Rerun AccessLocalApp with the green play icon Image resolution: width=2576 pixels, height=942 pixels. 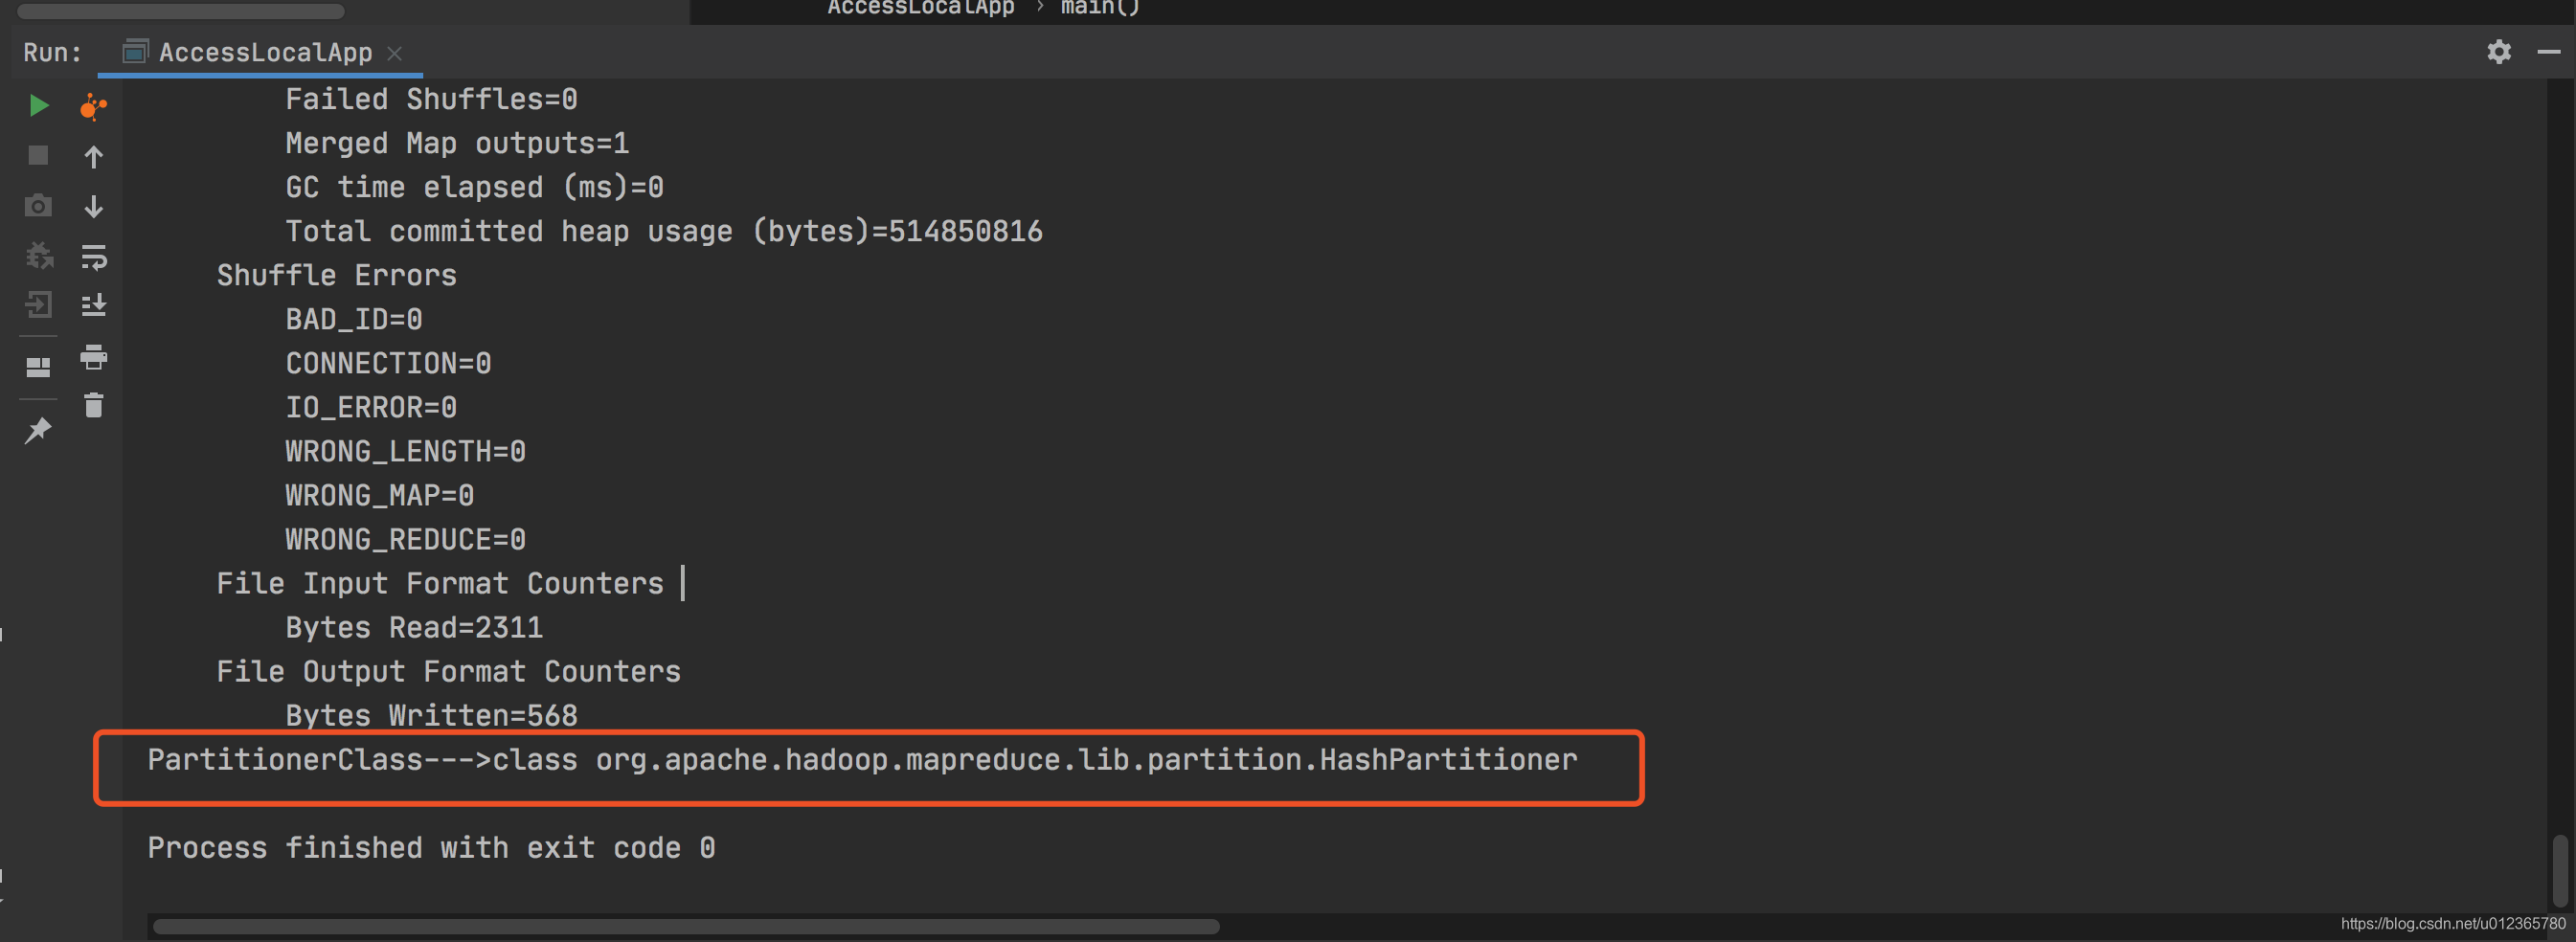click(38, 105)
